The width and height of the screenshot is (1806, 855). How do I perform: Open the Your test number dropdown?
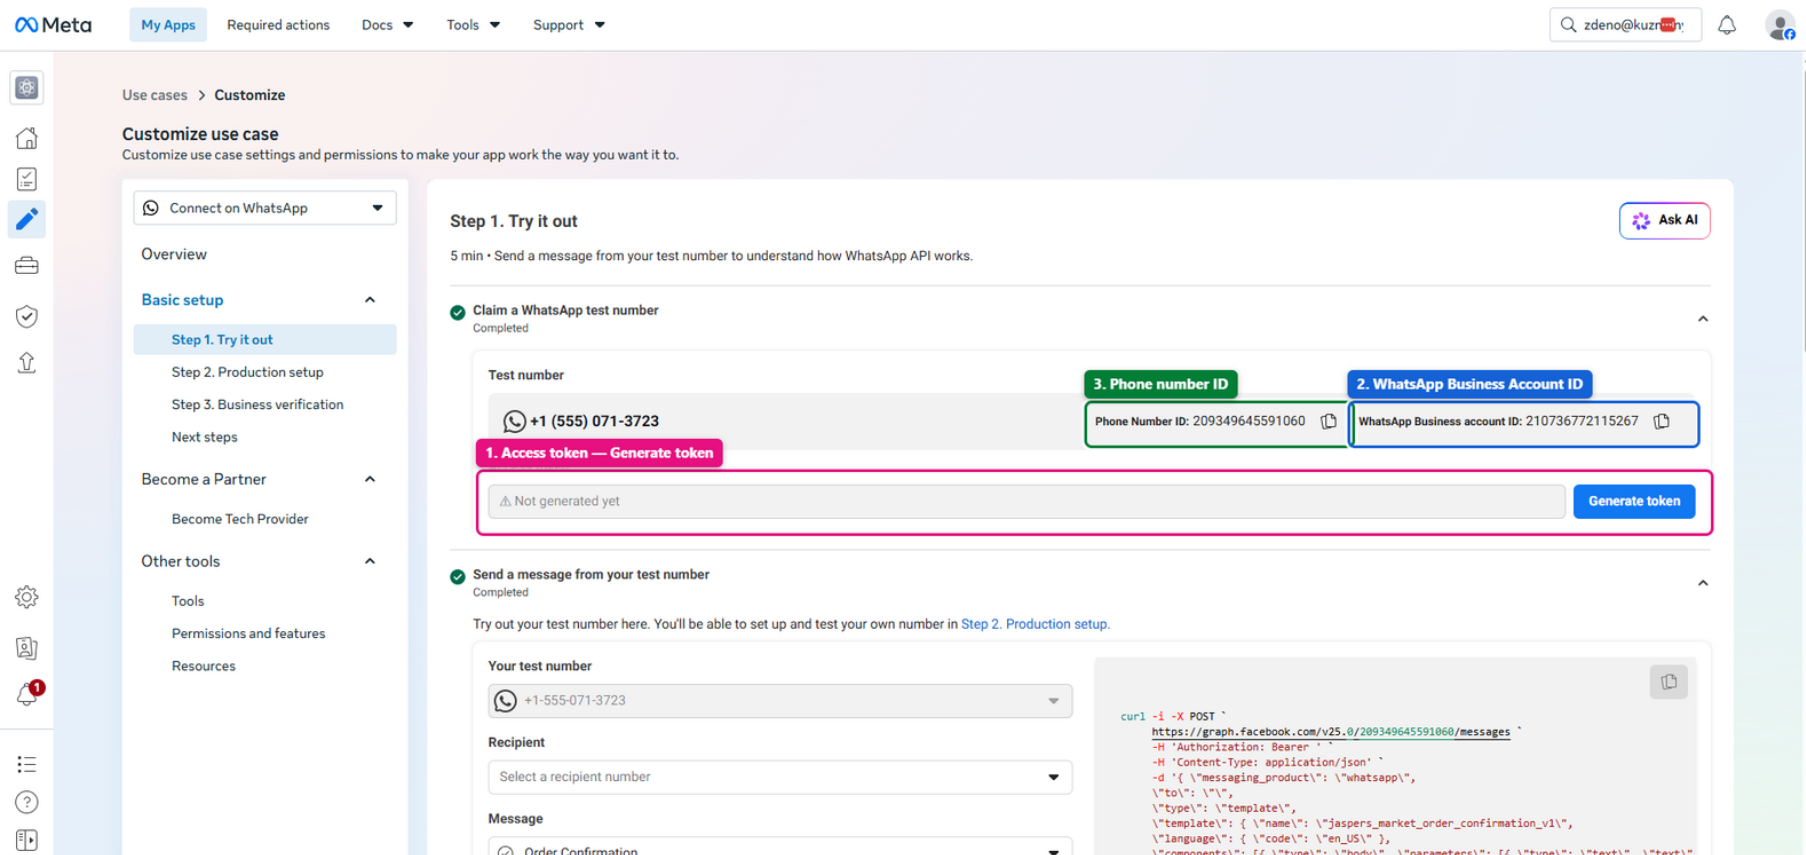780,701
